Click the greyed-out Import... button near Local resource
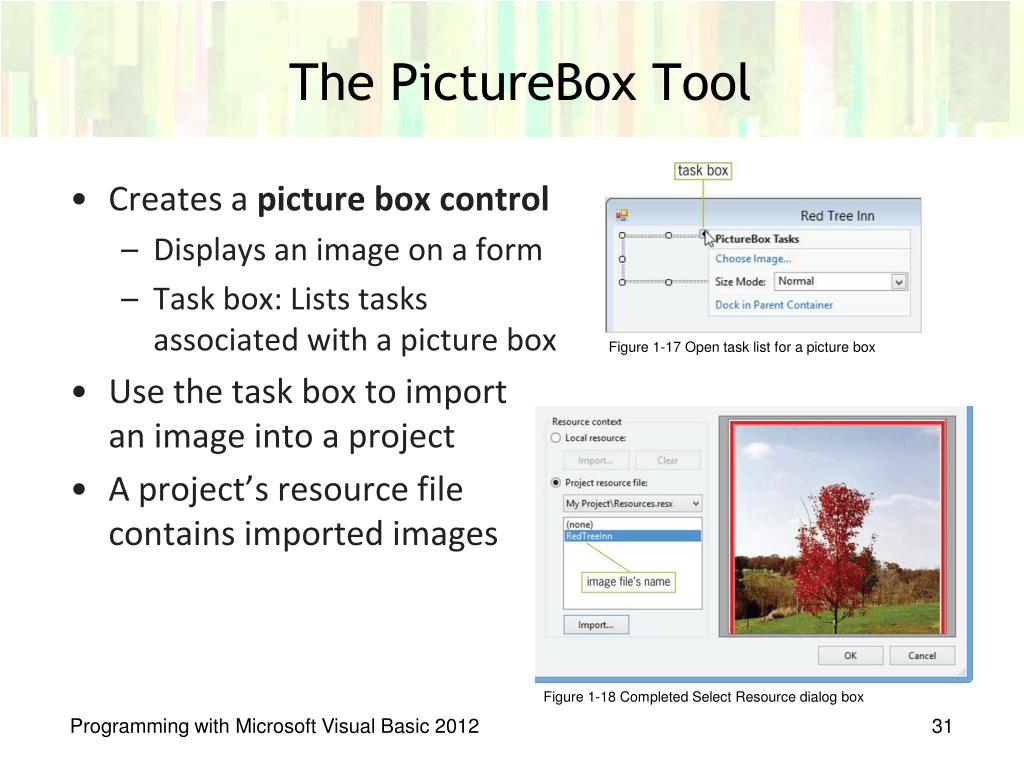Screen dimensions: 1024x768 pyautogui.click(x=596, y=460)
